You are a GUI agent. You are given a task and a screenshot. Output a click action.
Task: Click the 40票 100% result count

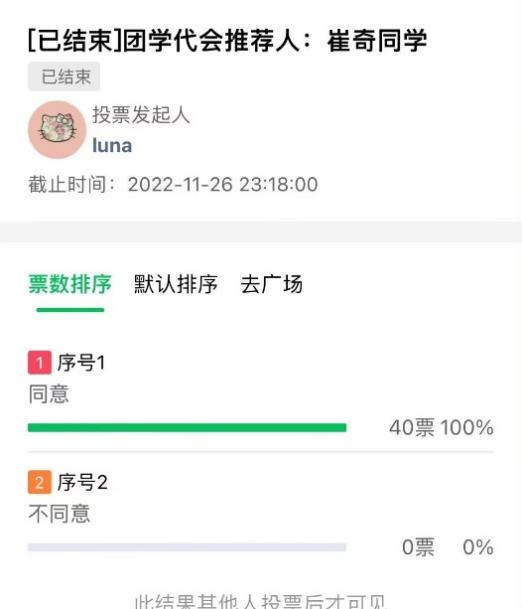[x=441, y=428]
